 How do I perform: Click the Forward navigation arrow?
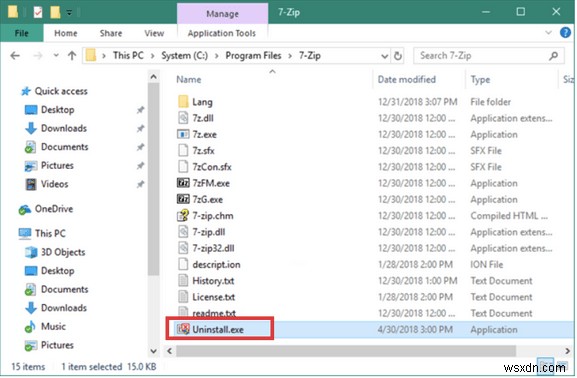[x=38, y=56]
